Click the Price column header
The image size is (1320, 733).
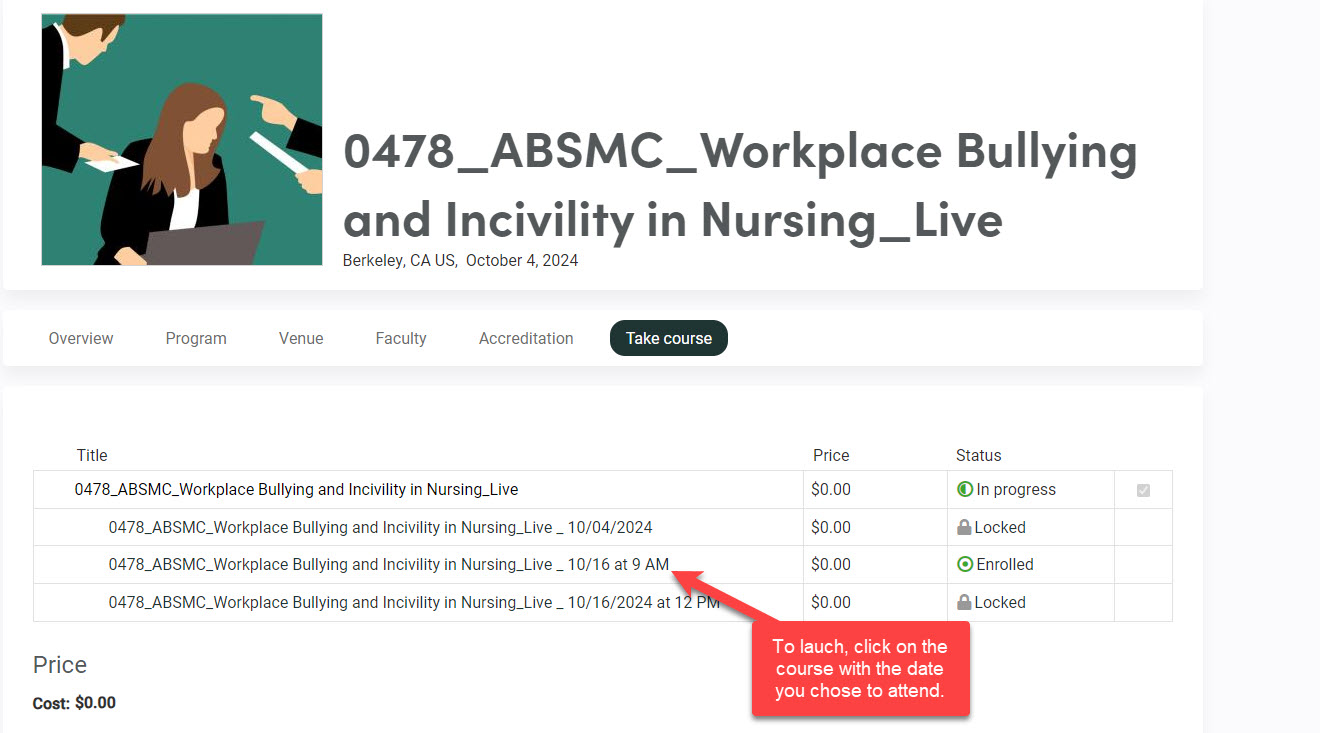click(830, 455)
